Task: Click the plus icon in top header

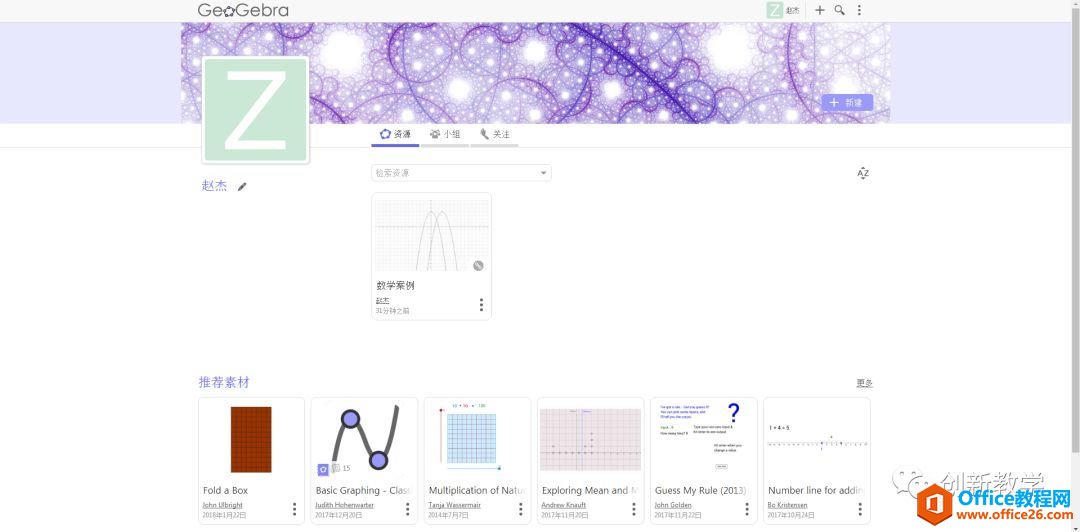Action: 820,10
